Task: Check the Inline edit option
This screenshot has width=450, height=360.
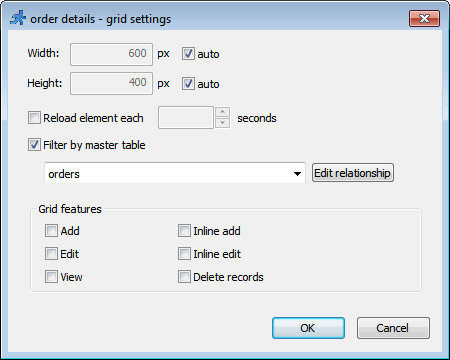Action: tap(184, 254)
